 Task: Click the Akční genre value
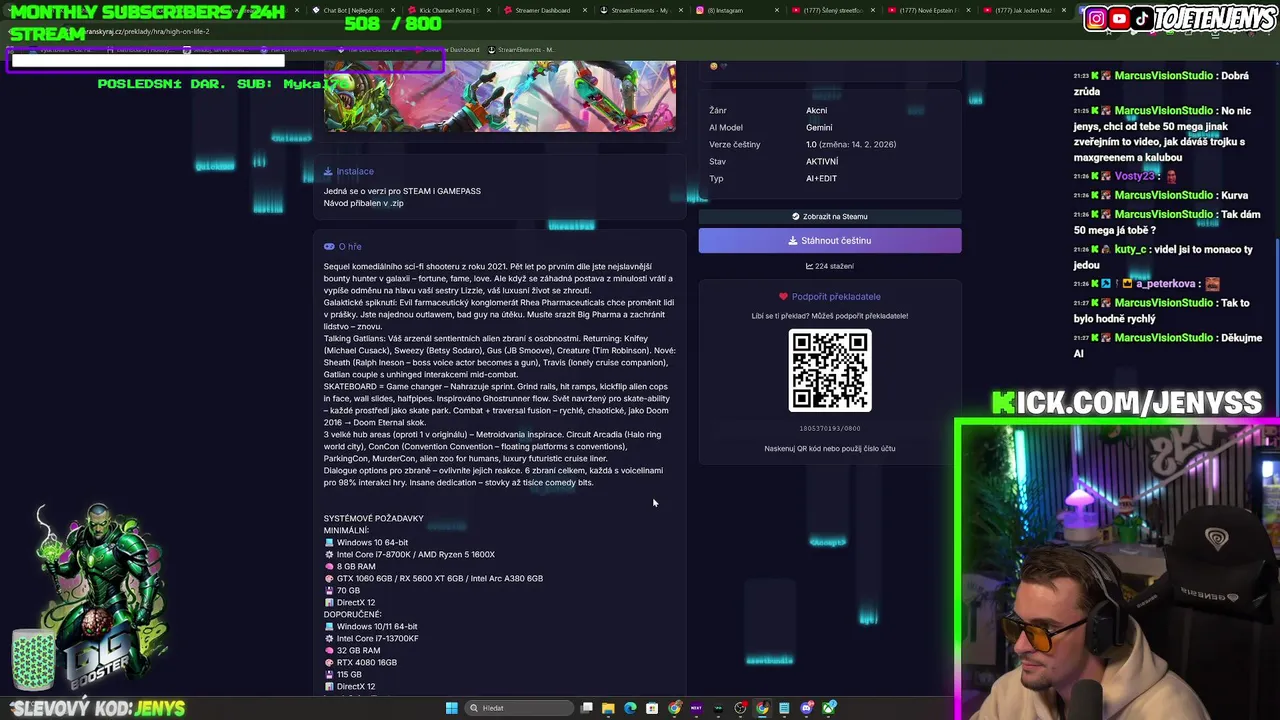(816, 110)
